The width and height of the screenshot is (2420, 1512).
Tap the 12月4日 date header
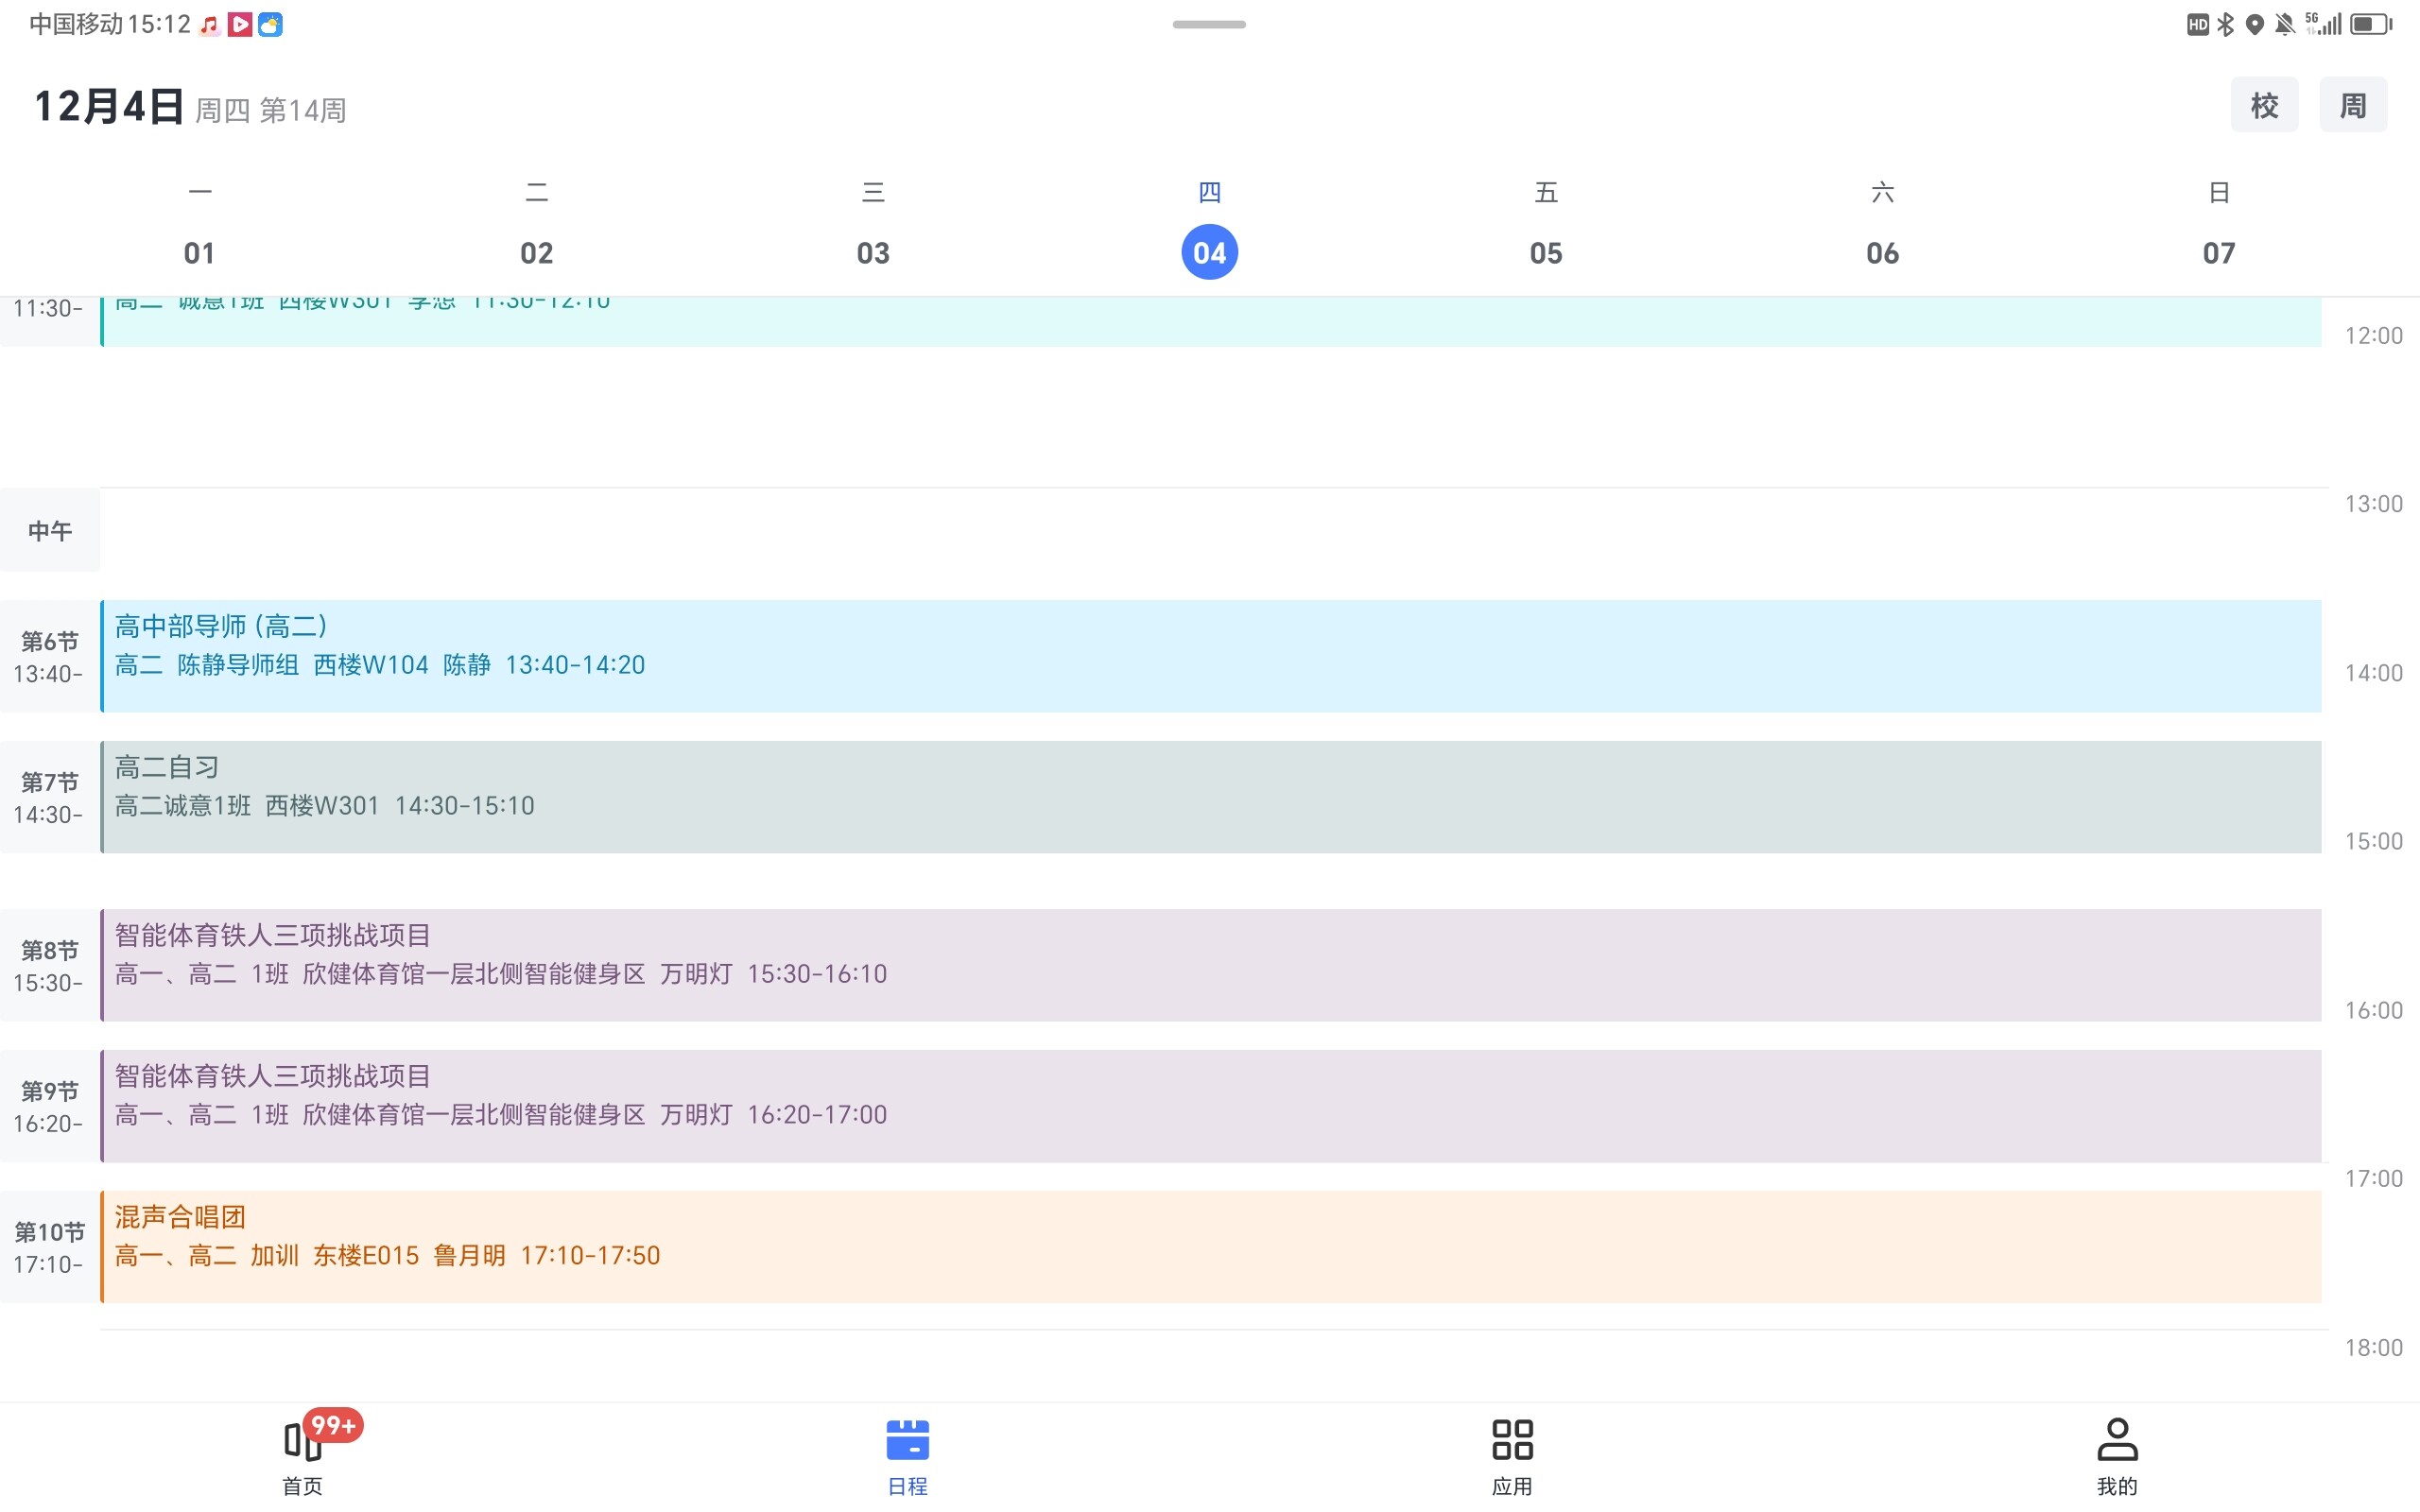tap(110, 107)
